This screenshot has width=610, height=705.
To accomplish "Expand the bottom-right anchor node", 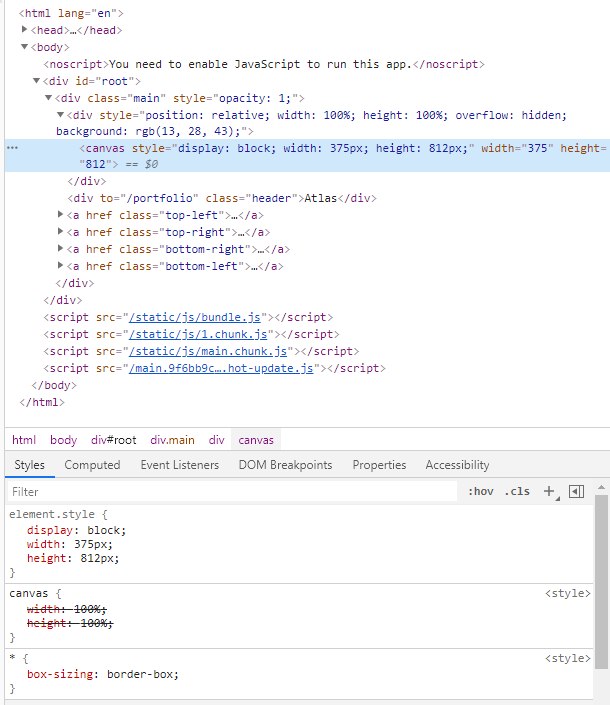I will pos(61,249).
